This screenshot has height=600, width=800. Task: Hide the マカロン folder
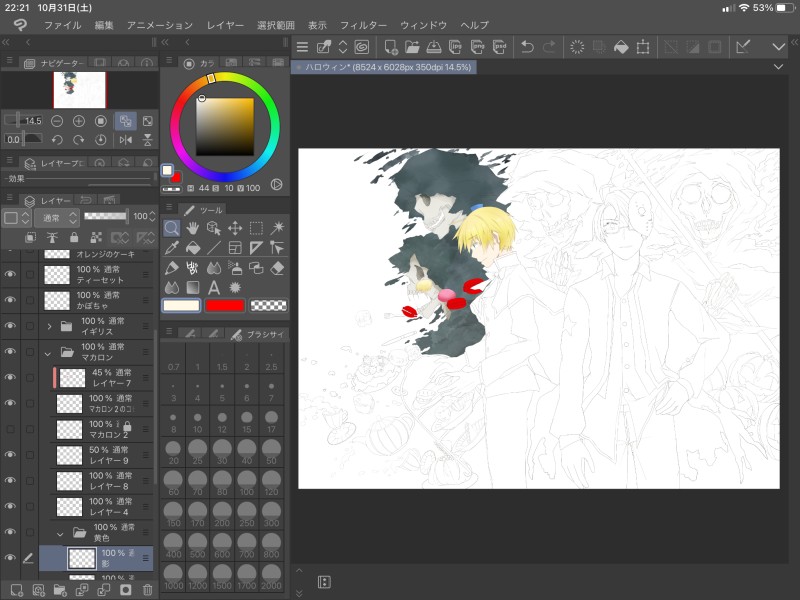tap(10, 352)
